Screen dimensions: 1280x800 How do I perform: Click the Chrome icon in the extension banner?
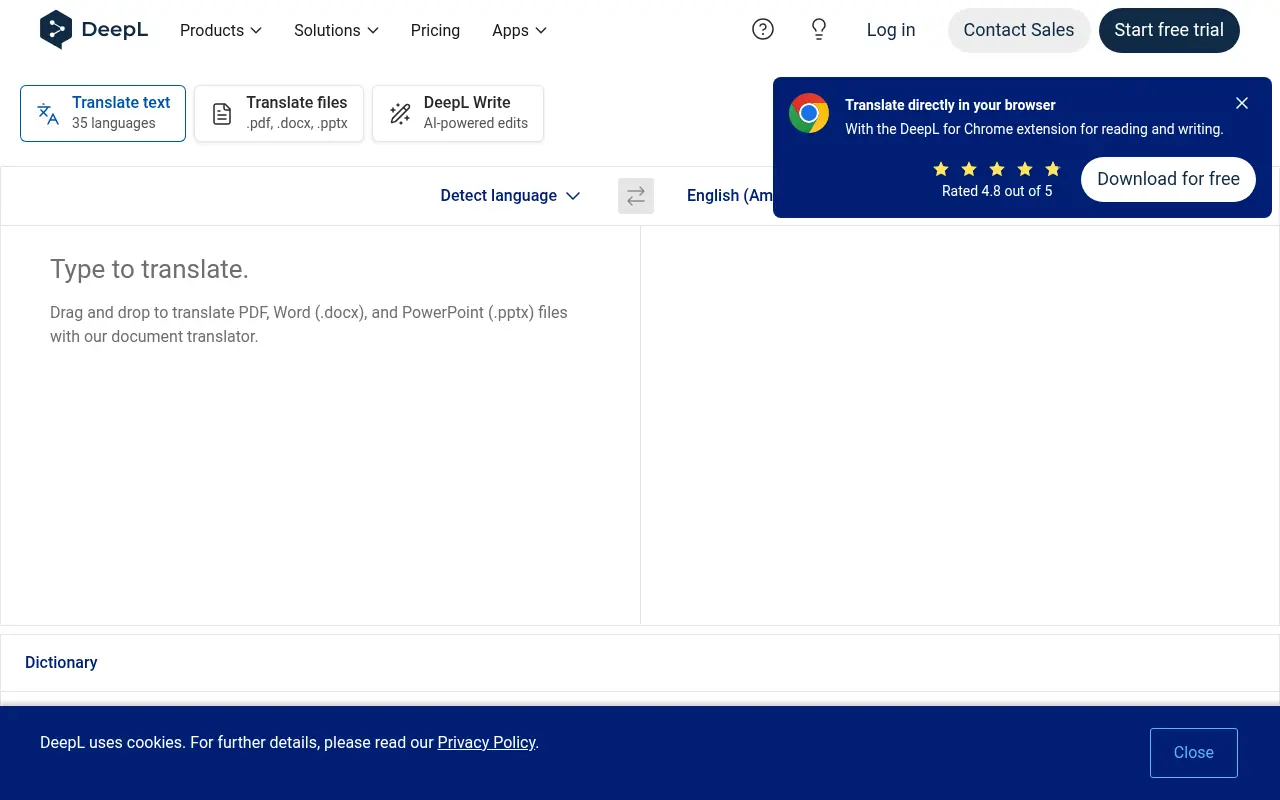tap(809, 113)
